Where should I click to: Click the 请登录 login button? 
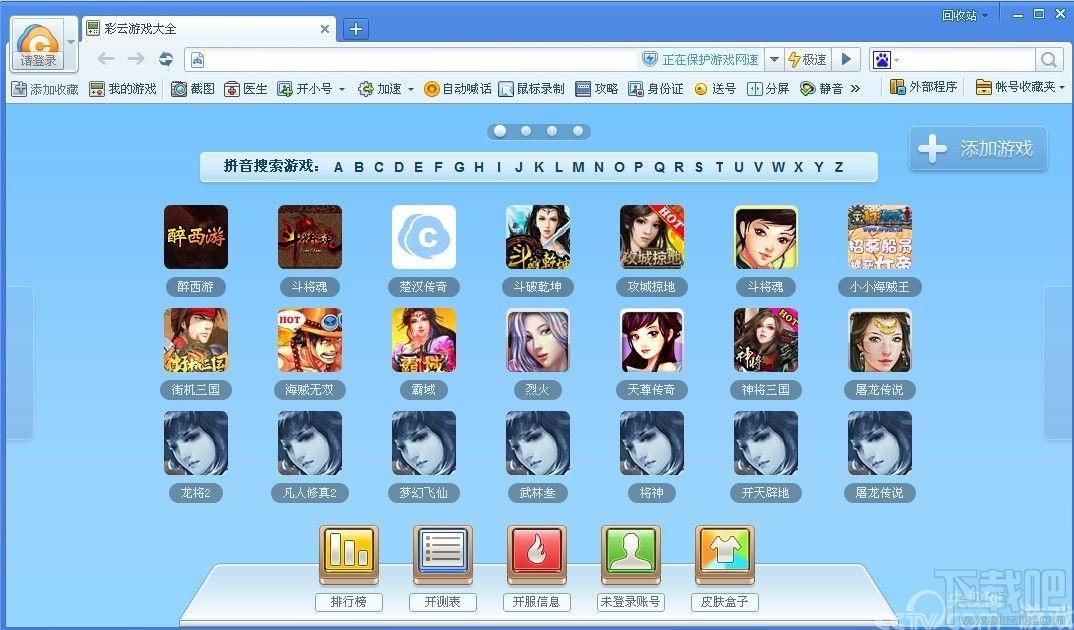pos(39,45)
